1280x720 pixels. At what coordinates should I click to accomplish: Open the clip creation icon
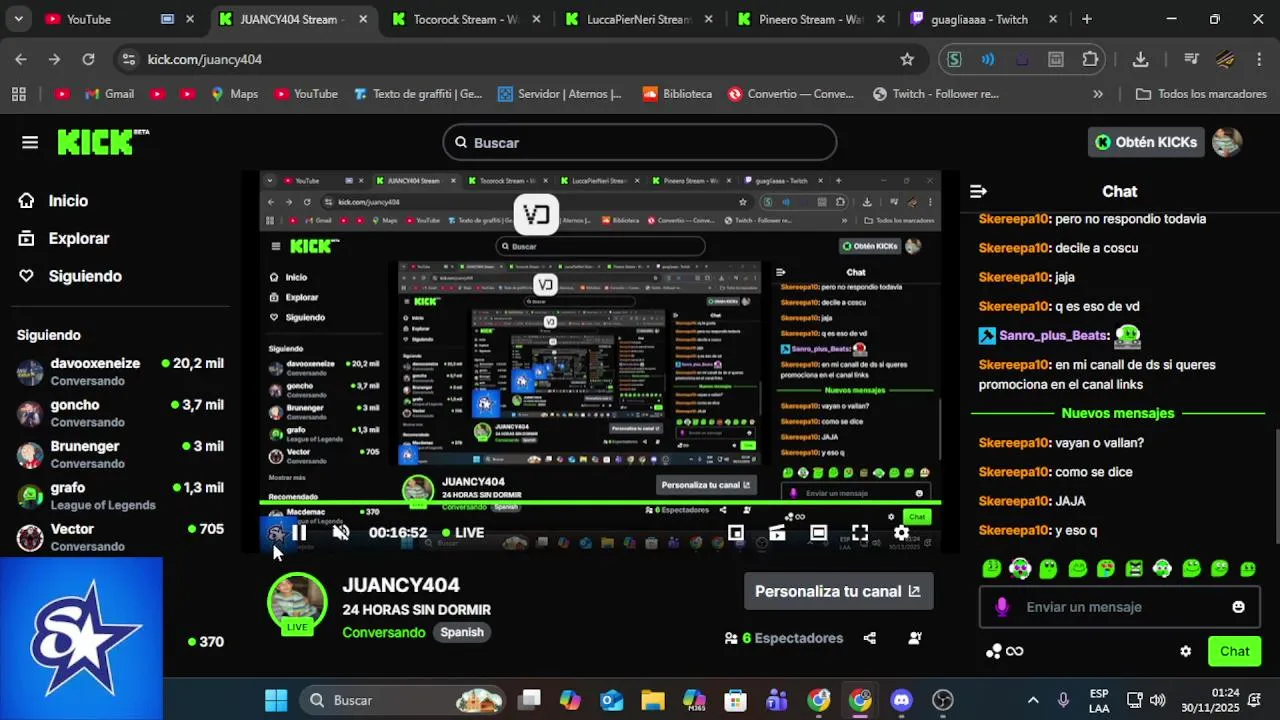(x=777, y=533)
